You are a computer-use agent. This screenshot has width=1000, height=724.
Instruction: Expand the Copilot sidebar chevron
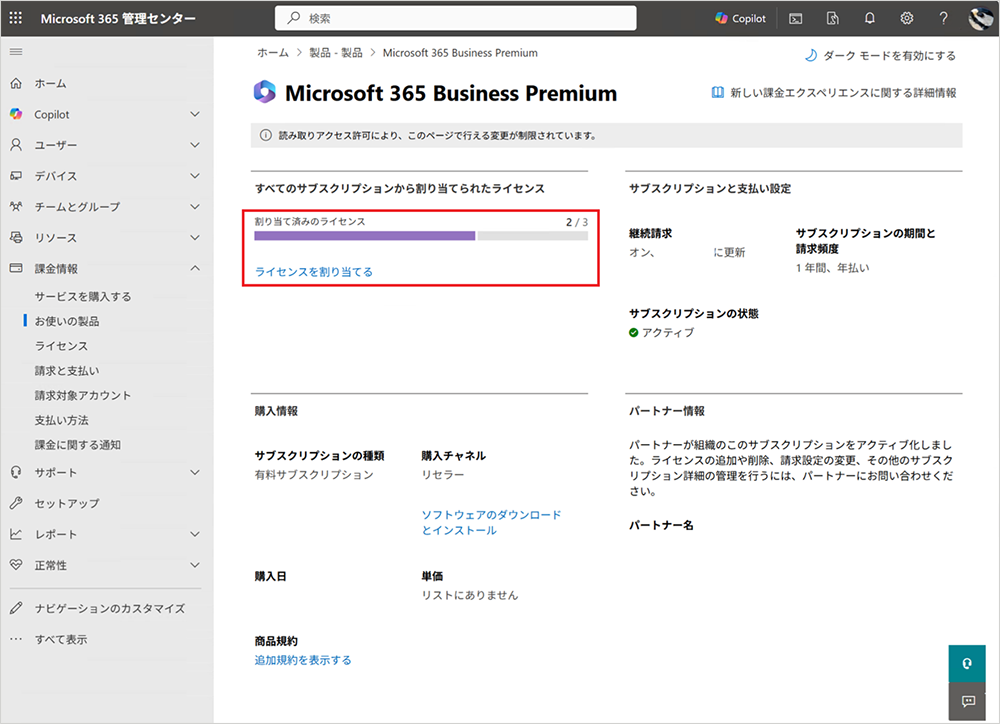click(x=195, y=114)
